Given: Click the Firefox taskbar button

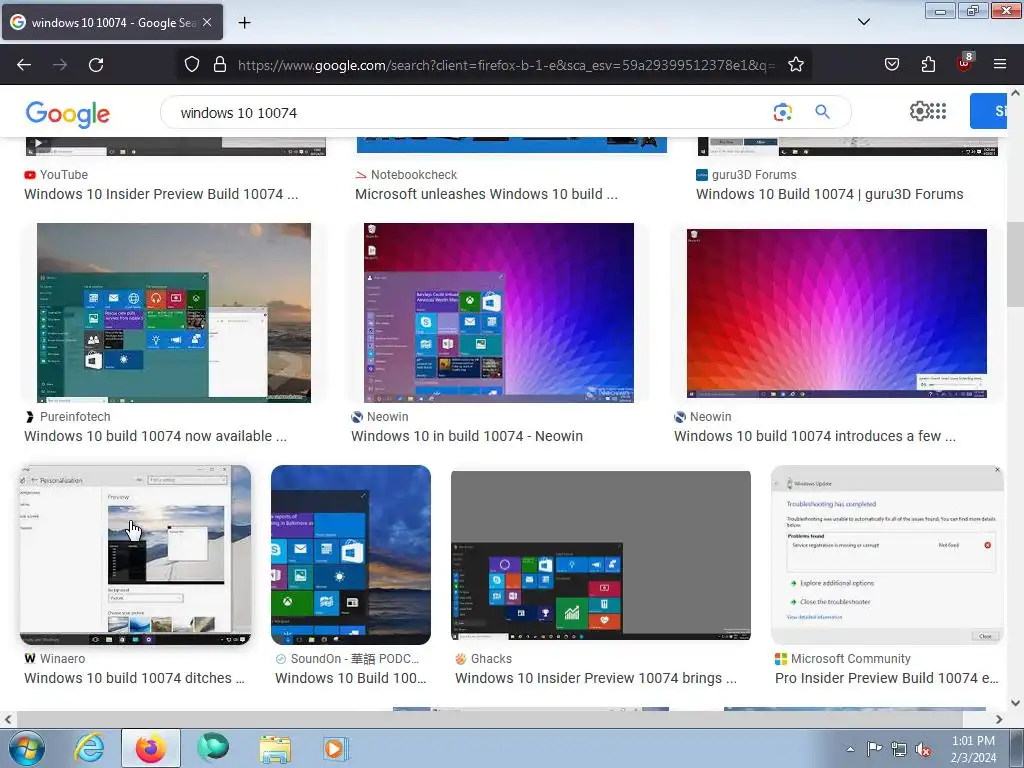Looking at the screenshot, I should pos(151,748).
